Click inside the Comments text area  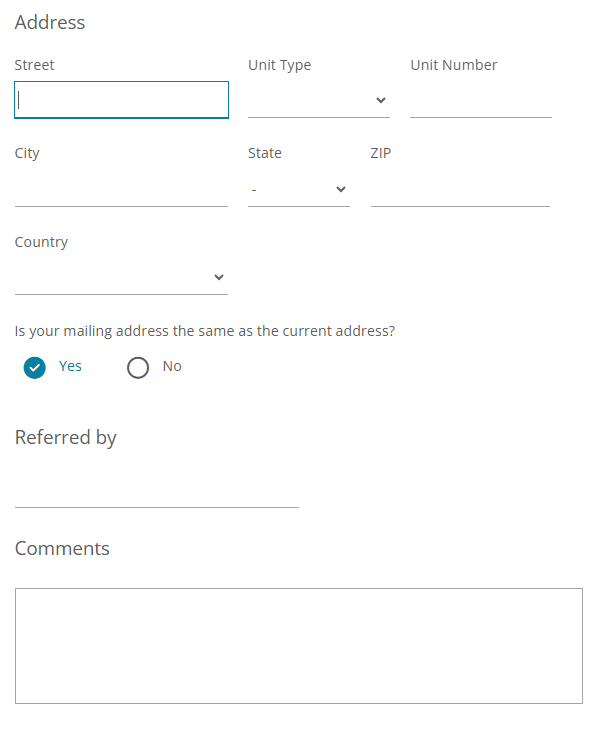click(298, 645)
